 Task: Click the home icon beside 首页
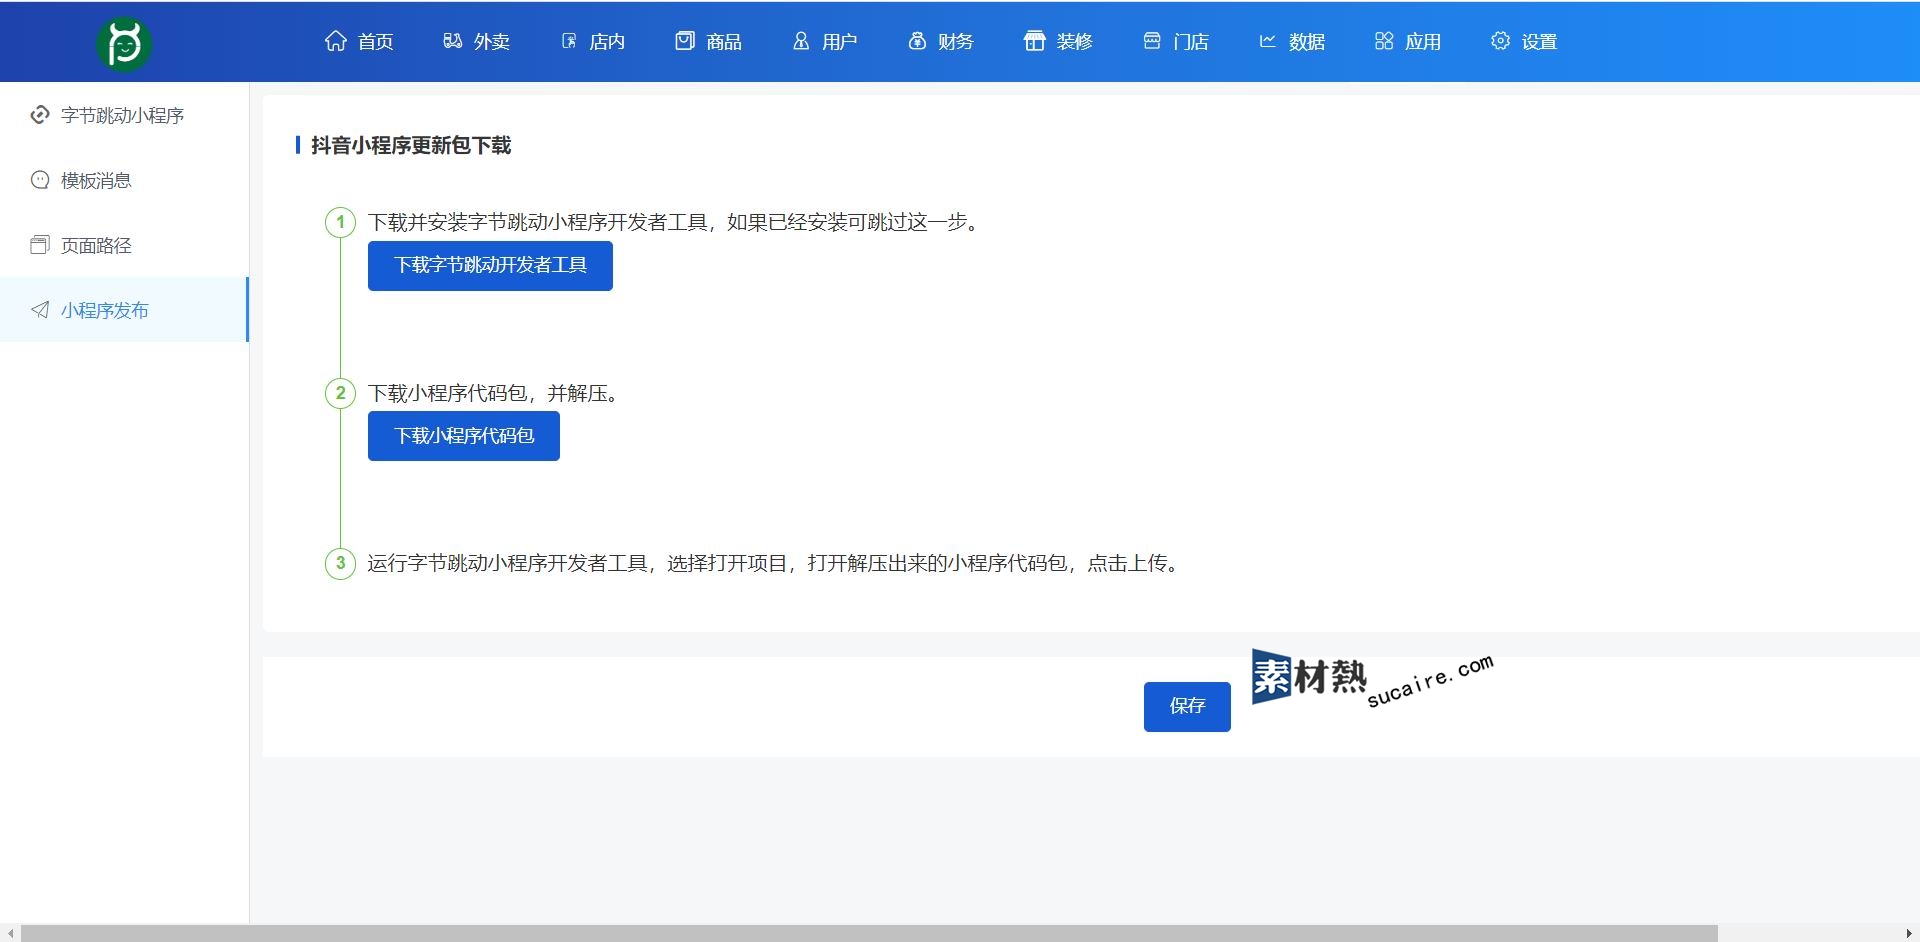336,41
